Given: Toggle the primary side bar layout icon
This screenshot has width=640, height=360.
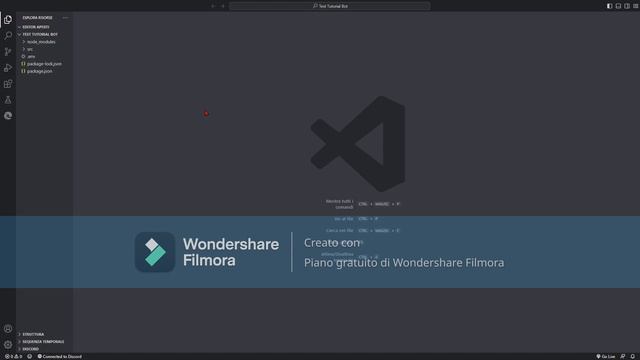Looking at the screenshot, I should point(609,6).
